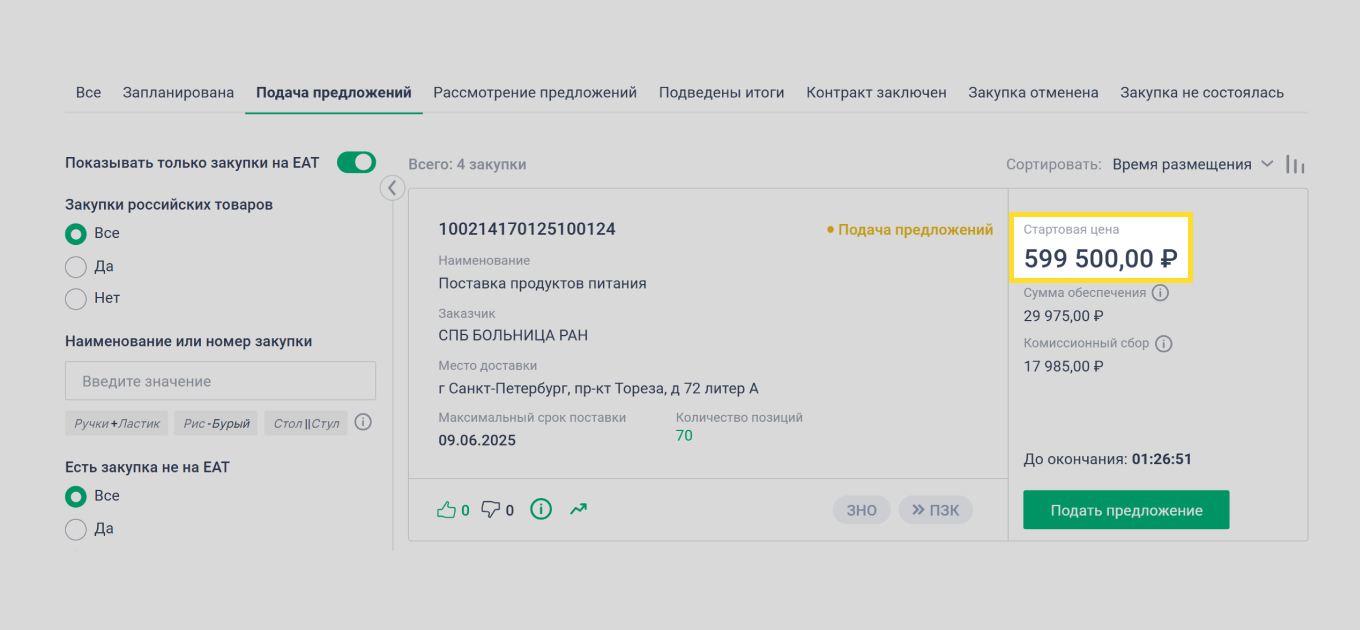Open the Время размещения sort dropdown
This screenshot has height=630, width=1360.
tap(1192, 164)
